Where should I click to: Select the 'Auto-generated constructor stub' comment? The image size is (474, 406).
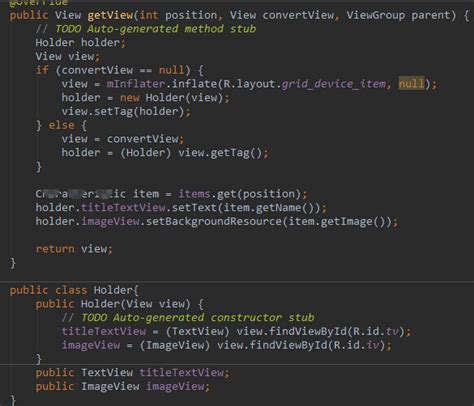click(214, 318)
